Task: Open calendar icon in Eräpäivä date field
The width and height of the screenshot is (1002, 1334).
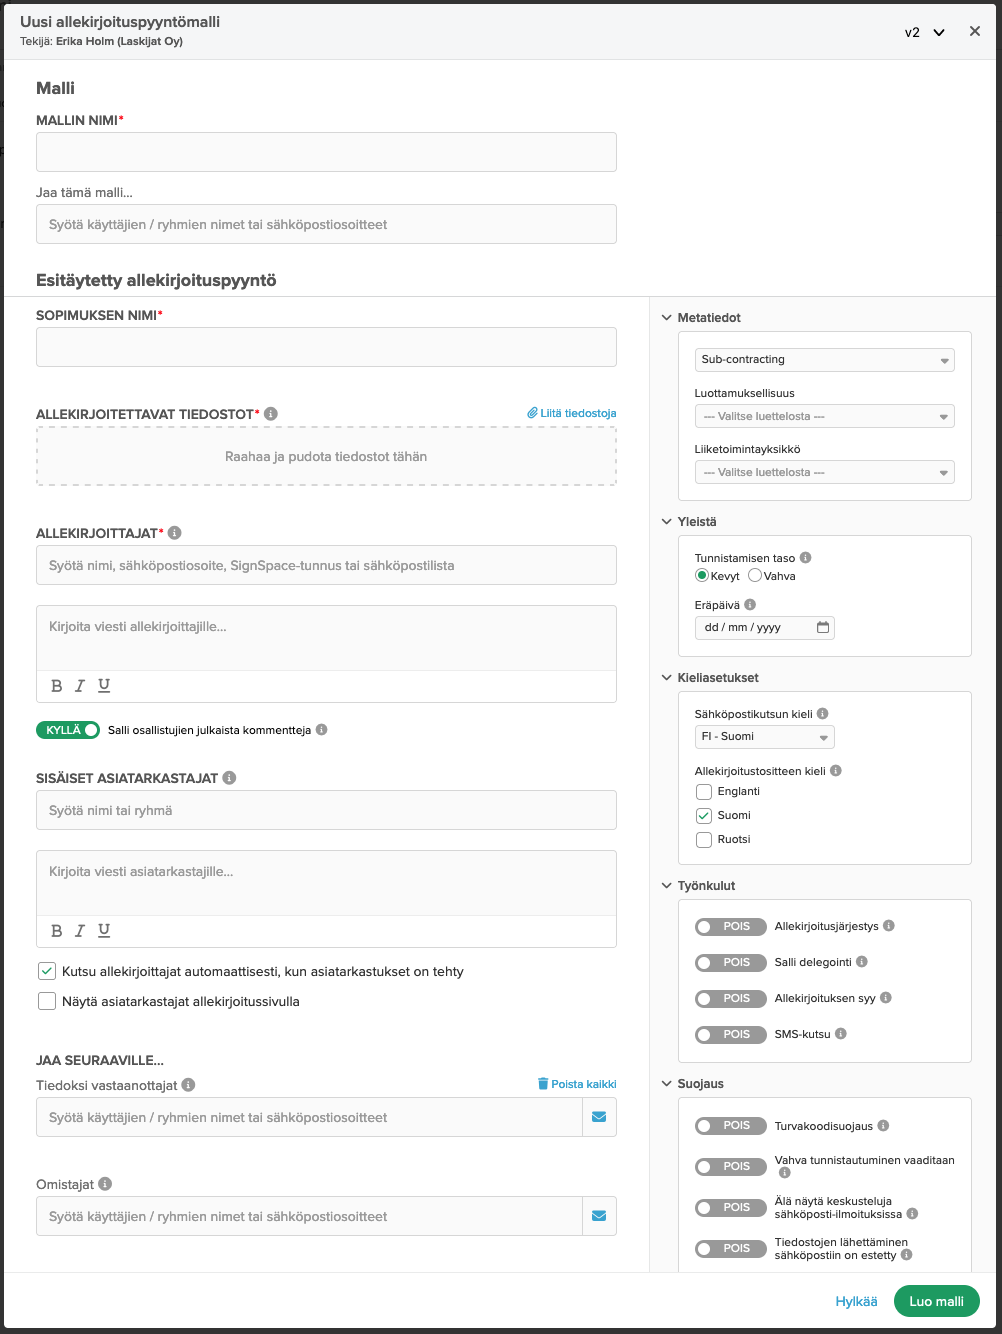Action: pos(823,627)
